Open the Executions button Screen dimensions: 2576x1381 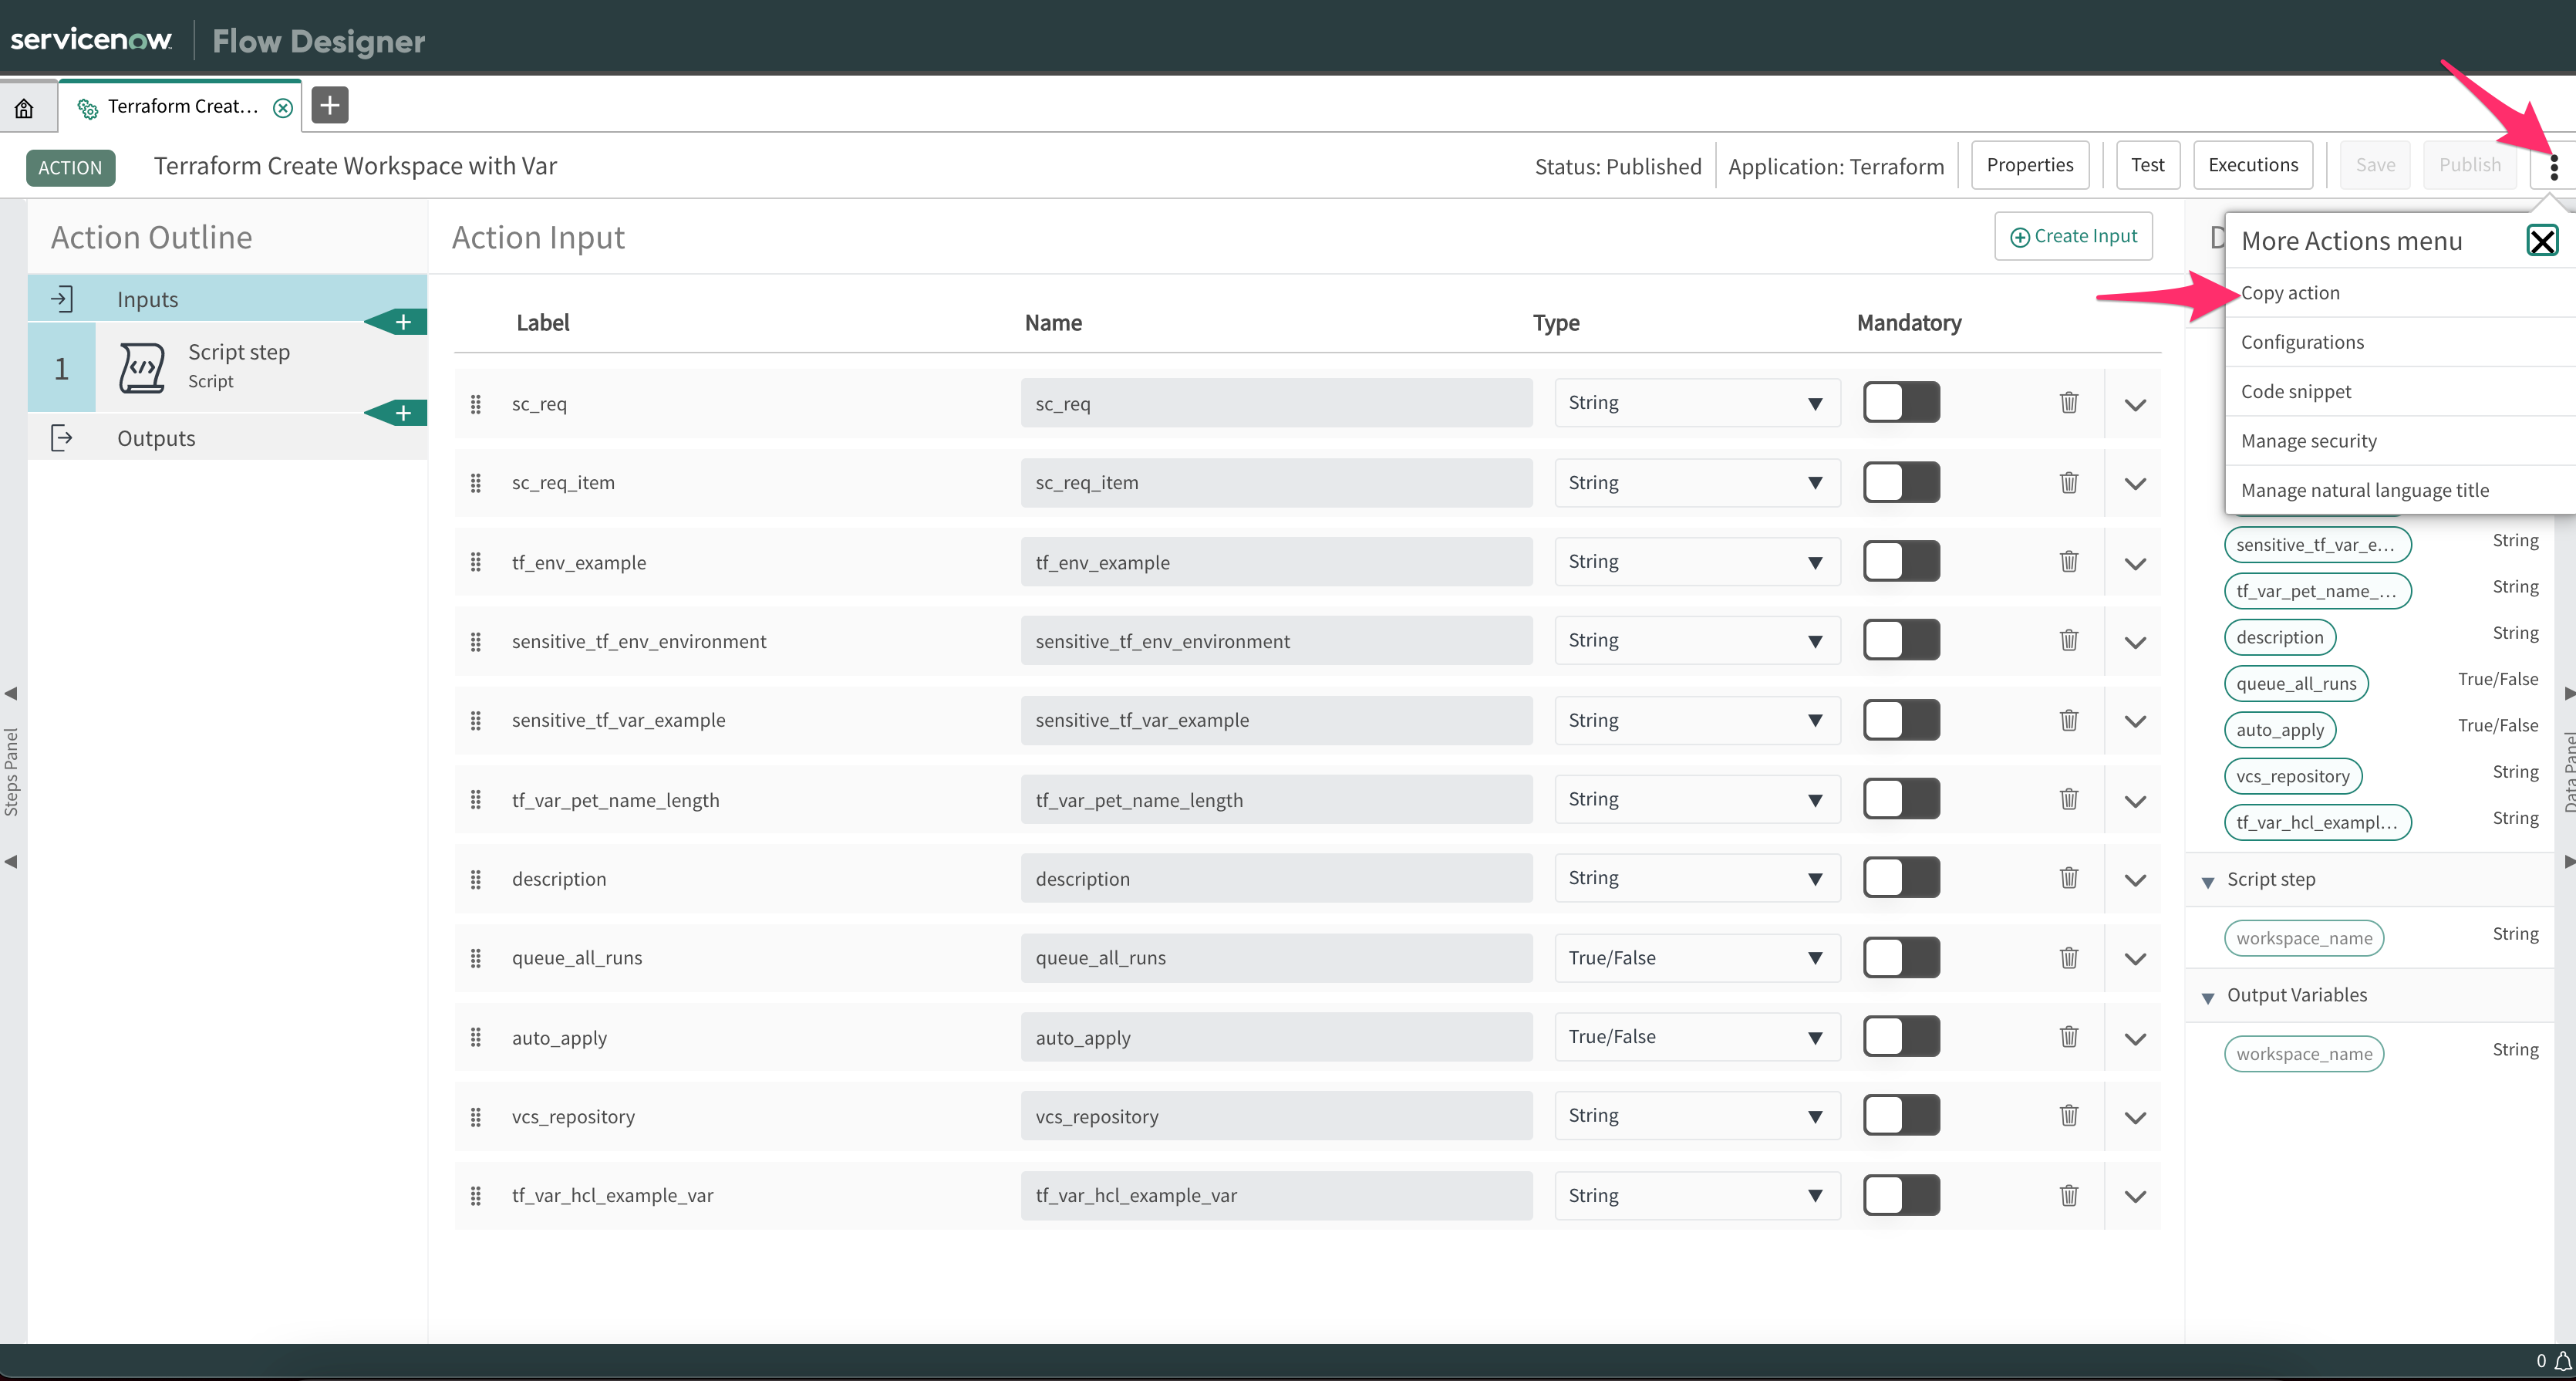click(x=2252, y=165)
